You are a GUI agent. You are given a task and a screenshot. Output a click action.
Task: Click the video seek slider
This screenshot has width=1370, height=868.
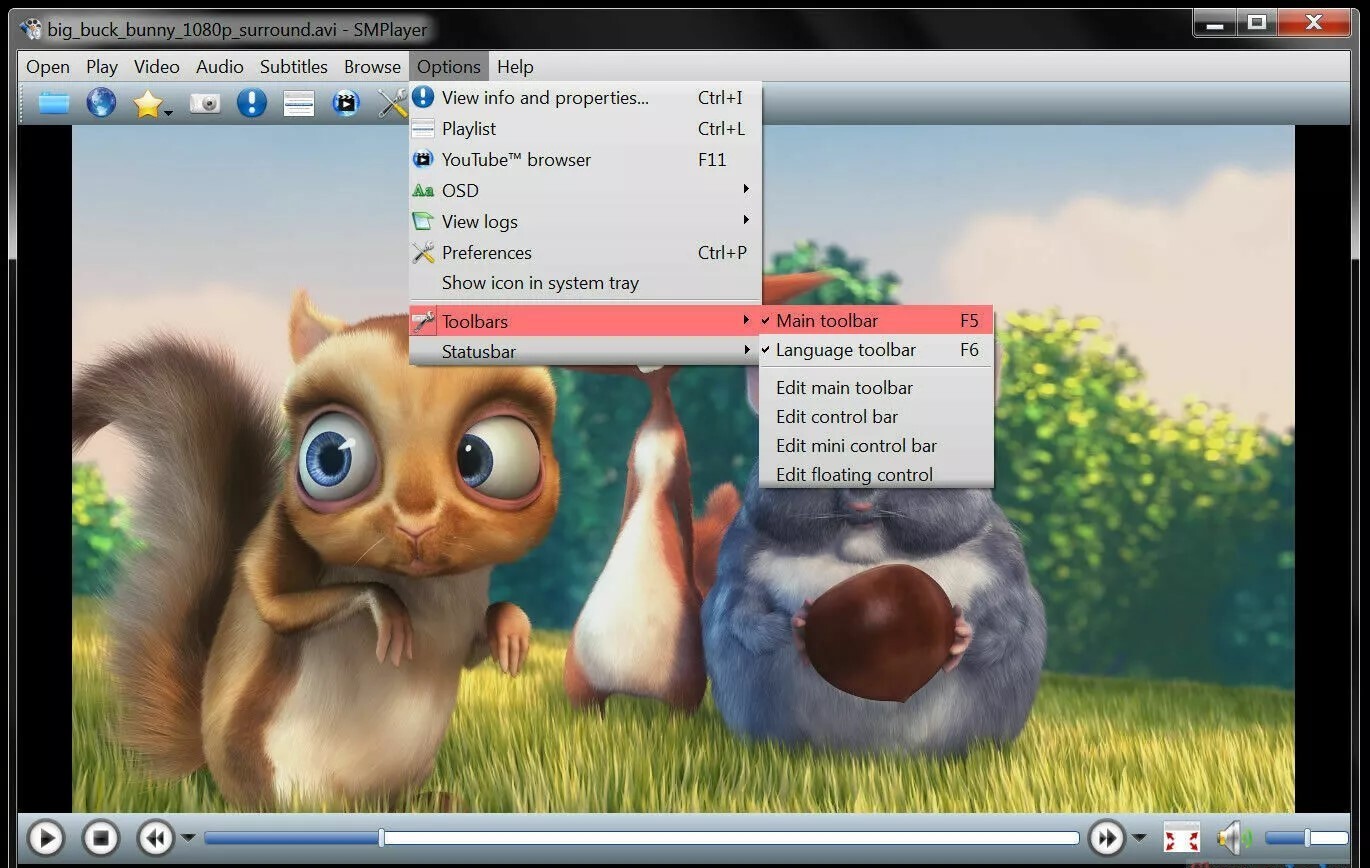coord(641,838)
